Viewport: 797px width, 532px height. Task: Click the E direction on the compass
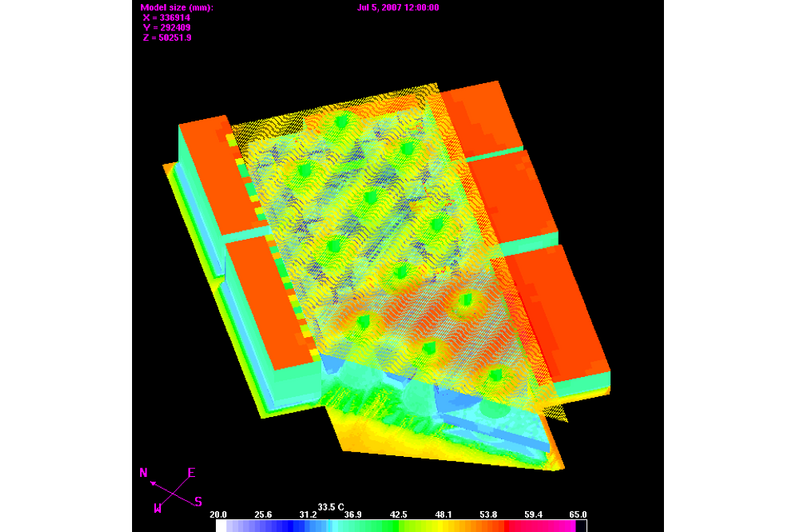tap(191, 473)
